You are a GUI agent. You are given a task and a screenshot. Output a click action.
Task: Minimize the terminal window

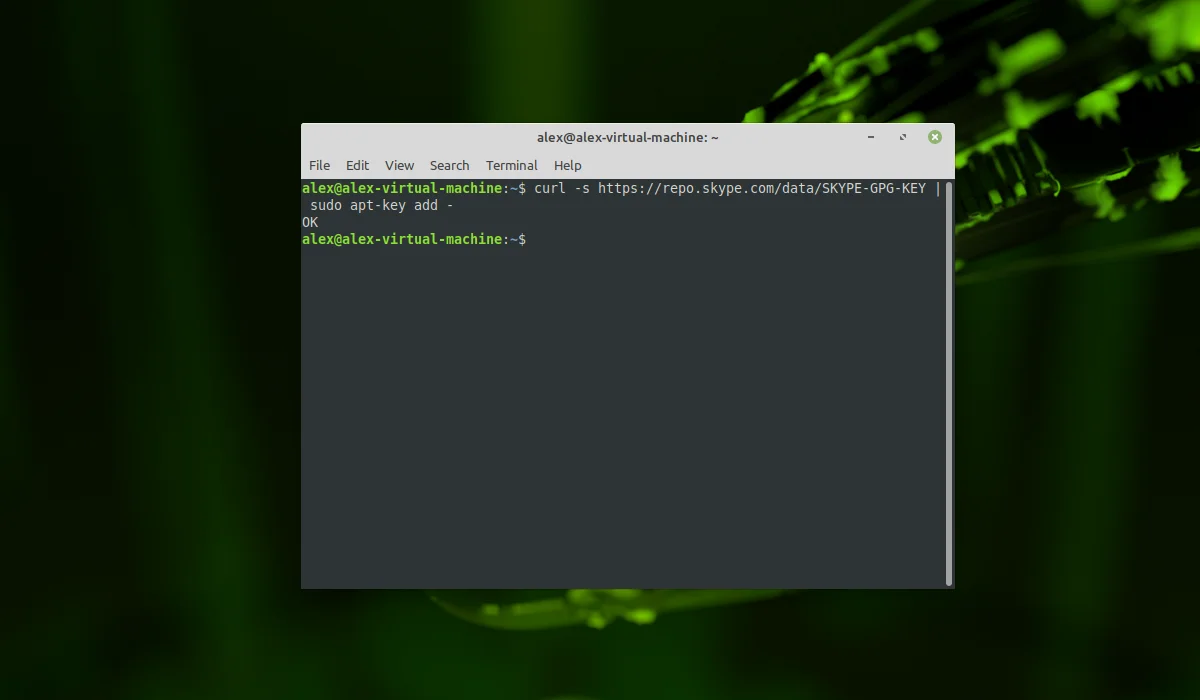coord(871,137)
